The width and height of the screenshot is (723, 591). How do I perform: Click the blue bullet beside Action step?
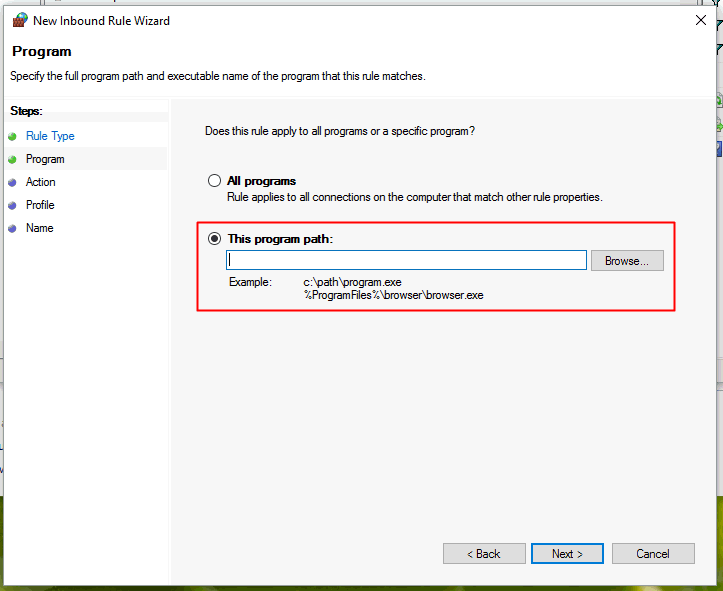(x=12, y=183)
